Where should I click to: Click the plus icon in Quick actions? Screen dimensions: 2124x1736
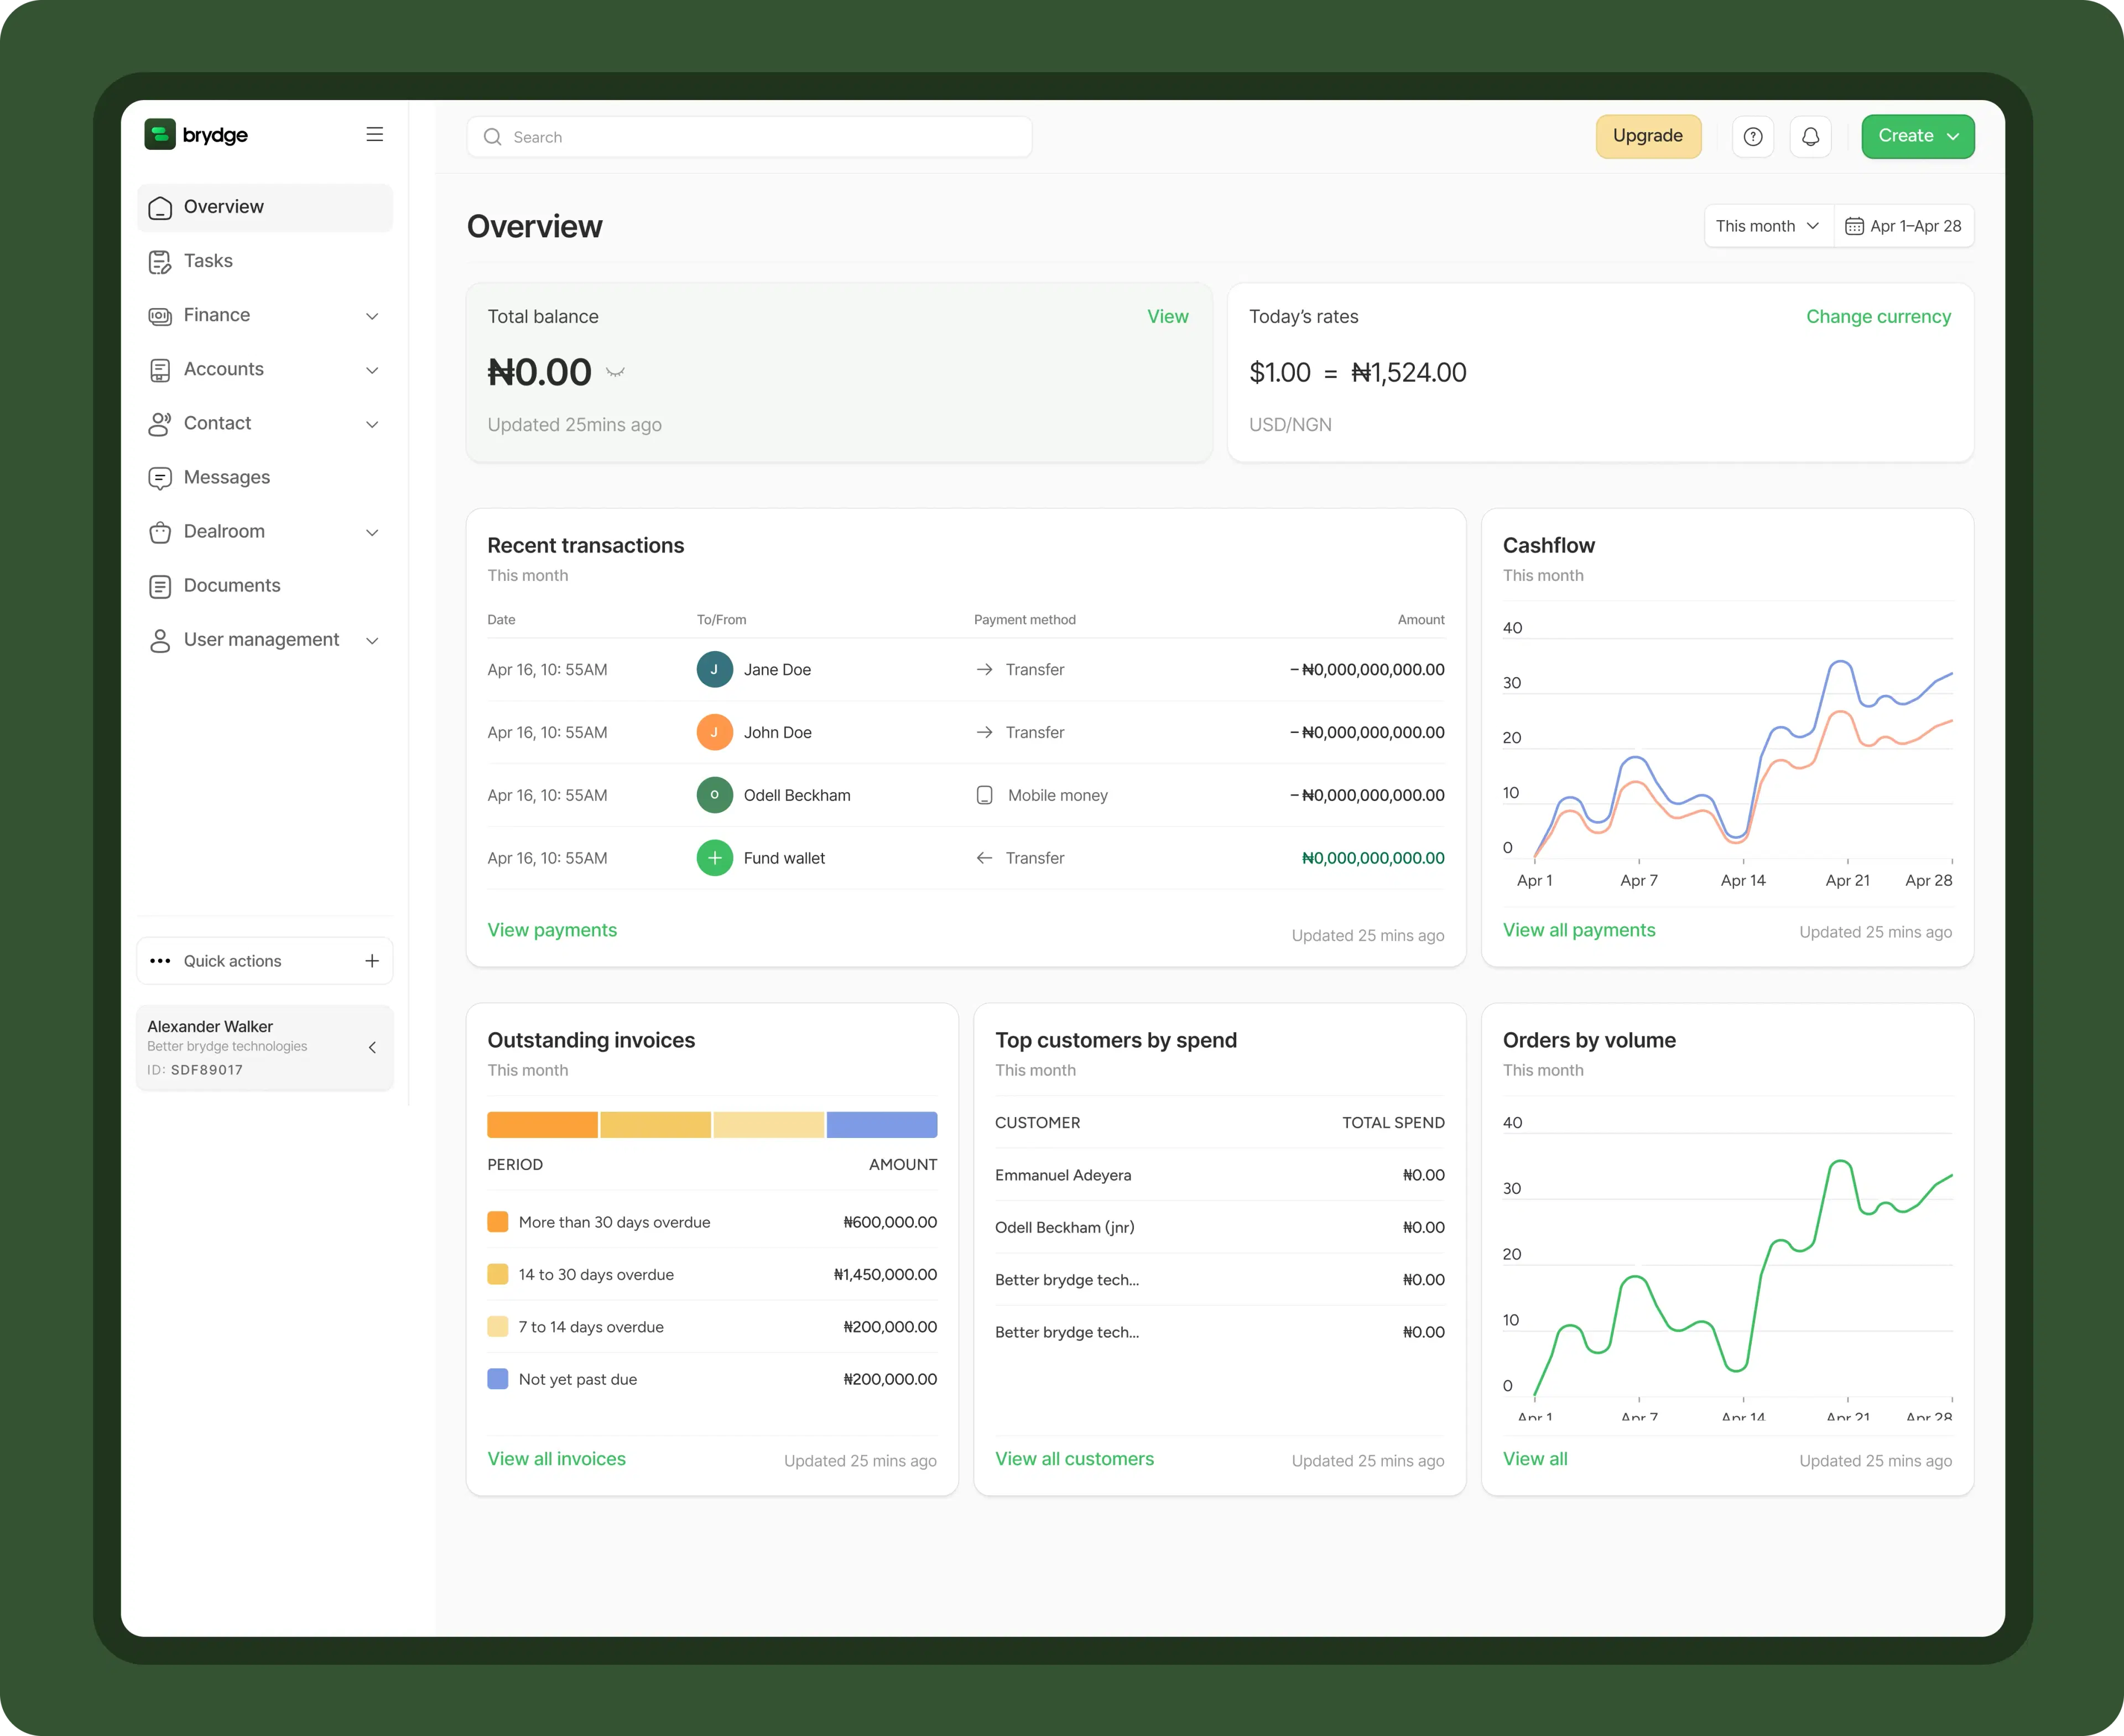click(372, 961)
